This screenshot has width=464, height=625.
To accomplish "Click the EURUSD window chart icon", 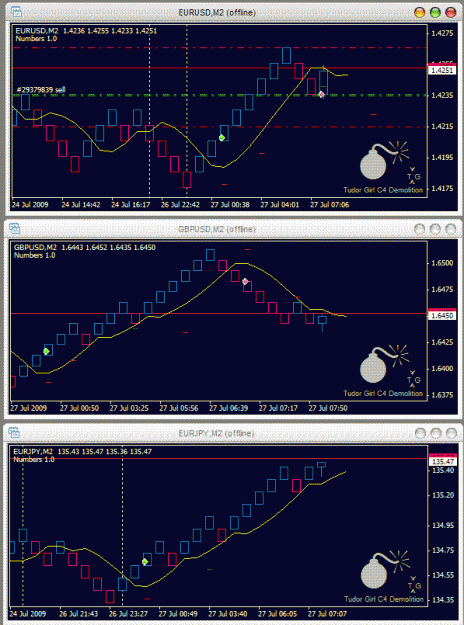I will [x=16, y=12].
